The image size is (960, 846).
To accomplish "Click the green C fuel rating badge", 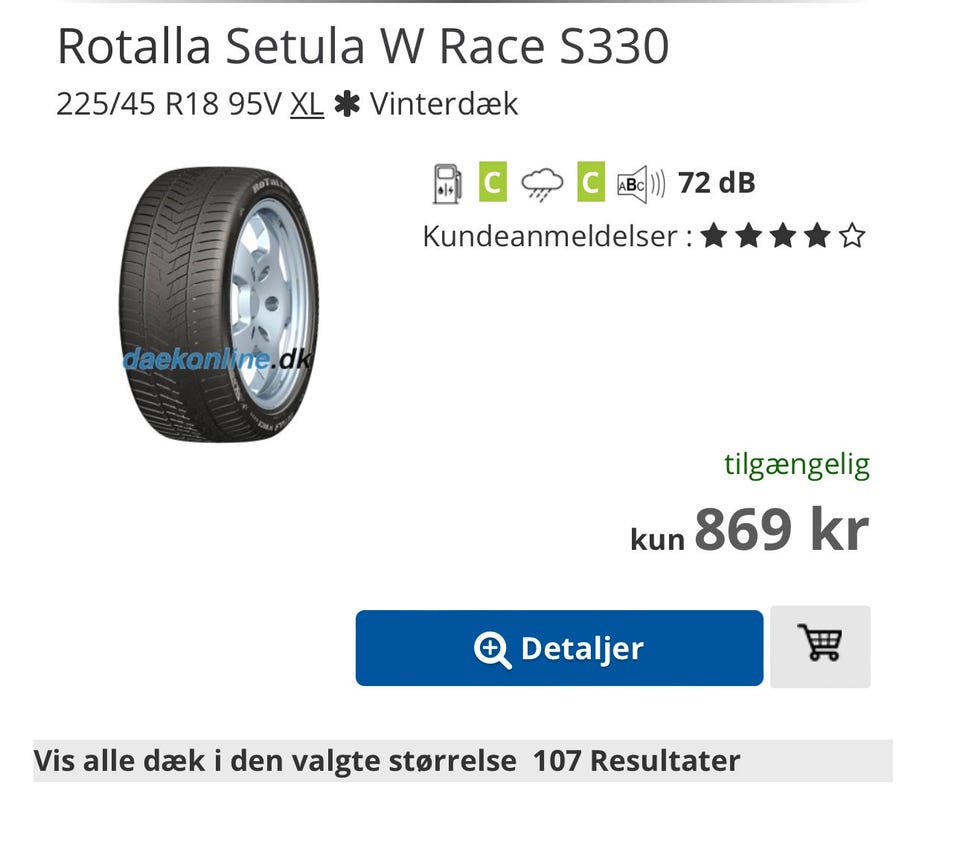I will coord(492,182).
